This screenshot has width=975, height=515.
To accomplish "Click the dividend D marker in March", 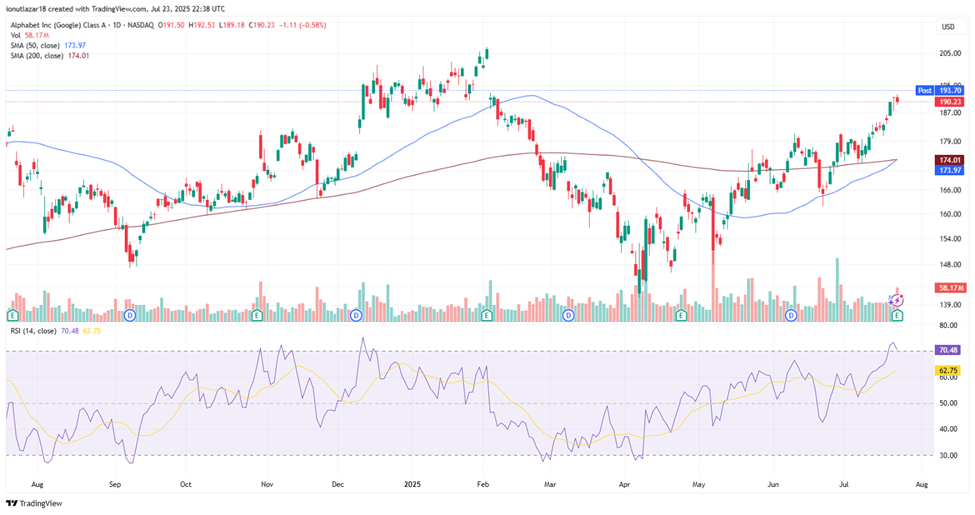I will pyautogui.click(x=568, y=315).
